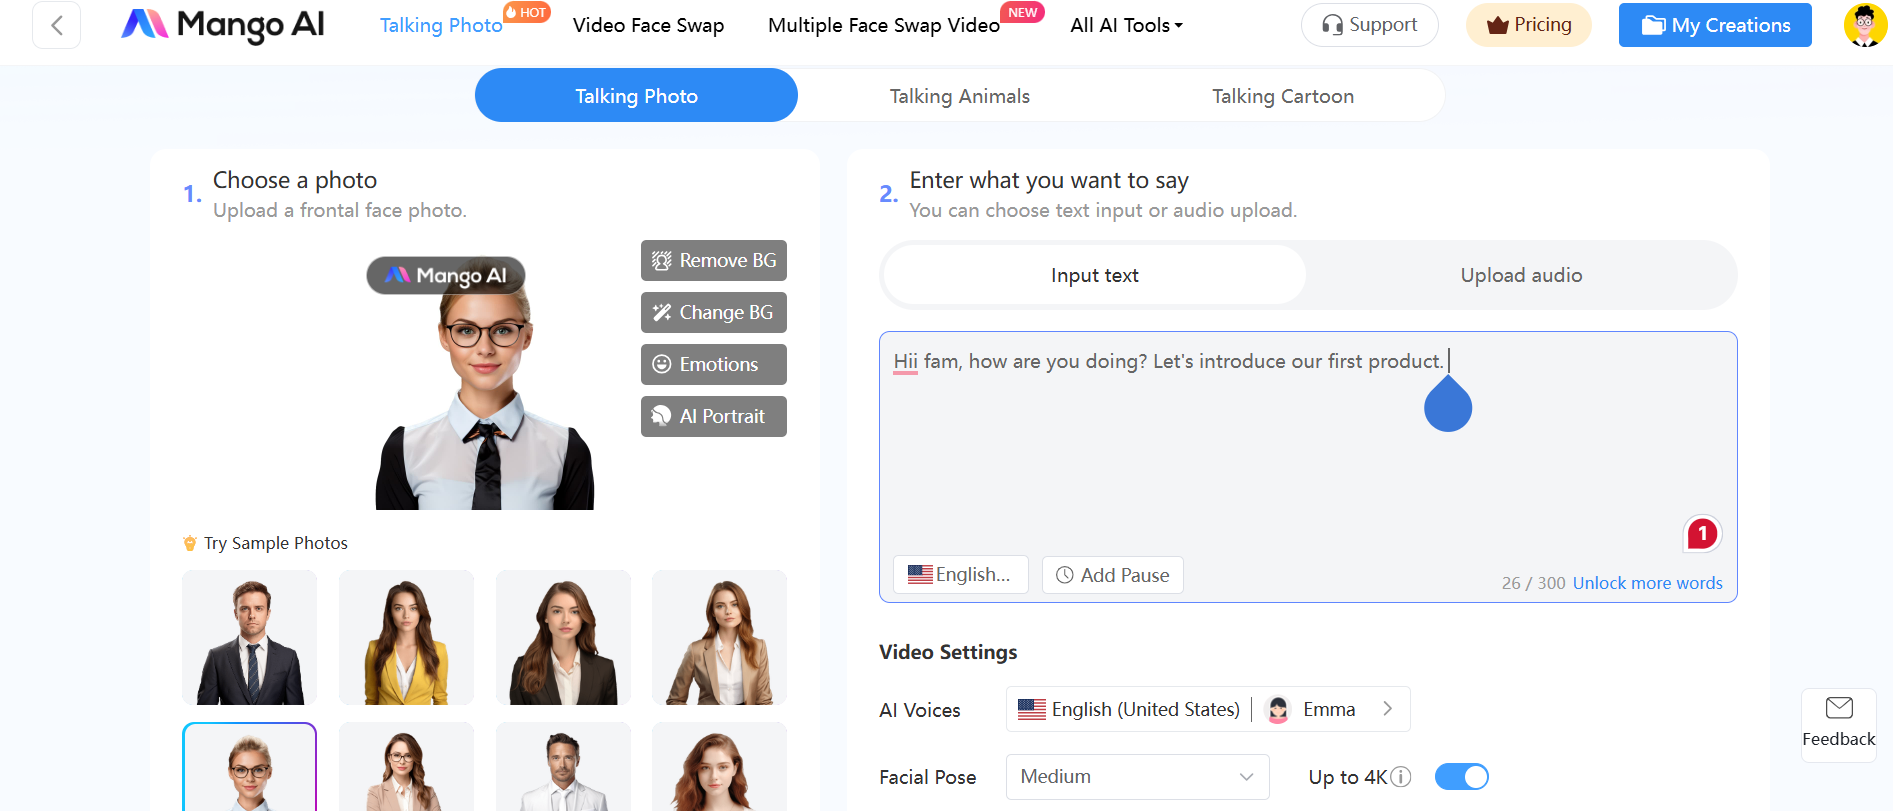
Task: Toggle the Up to 4K switch
Action: pos(1462,777)
